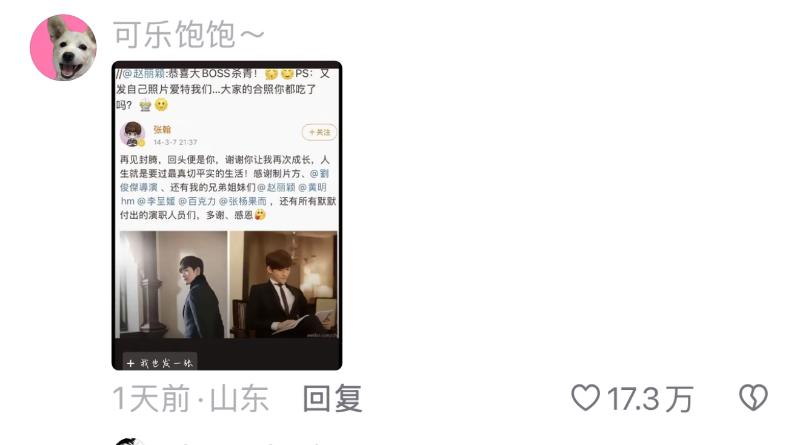The image size is (800, 445).
Task: Tap the +关注 follow button
Action: coord(319,132)
